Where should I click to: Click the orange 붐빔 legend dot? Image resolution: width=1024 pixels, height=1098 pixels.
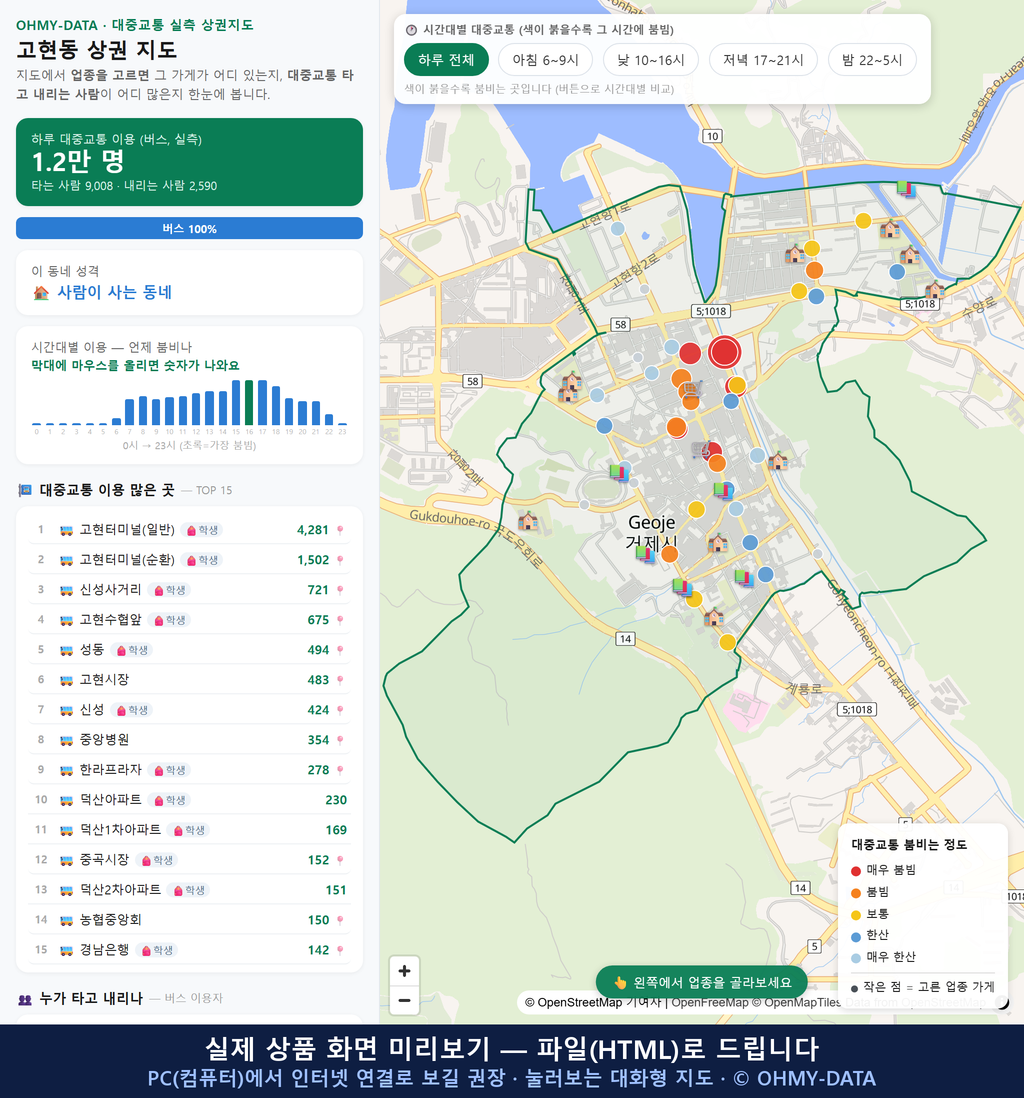coord(855,893)
